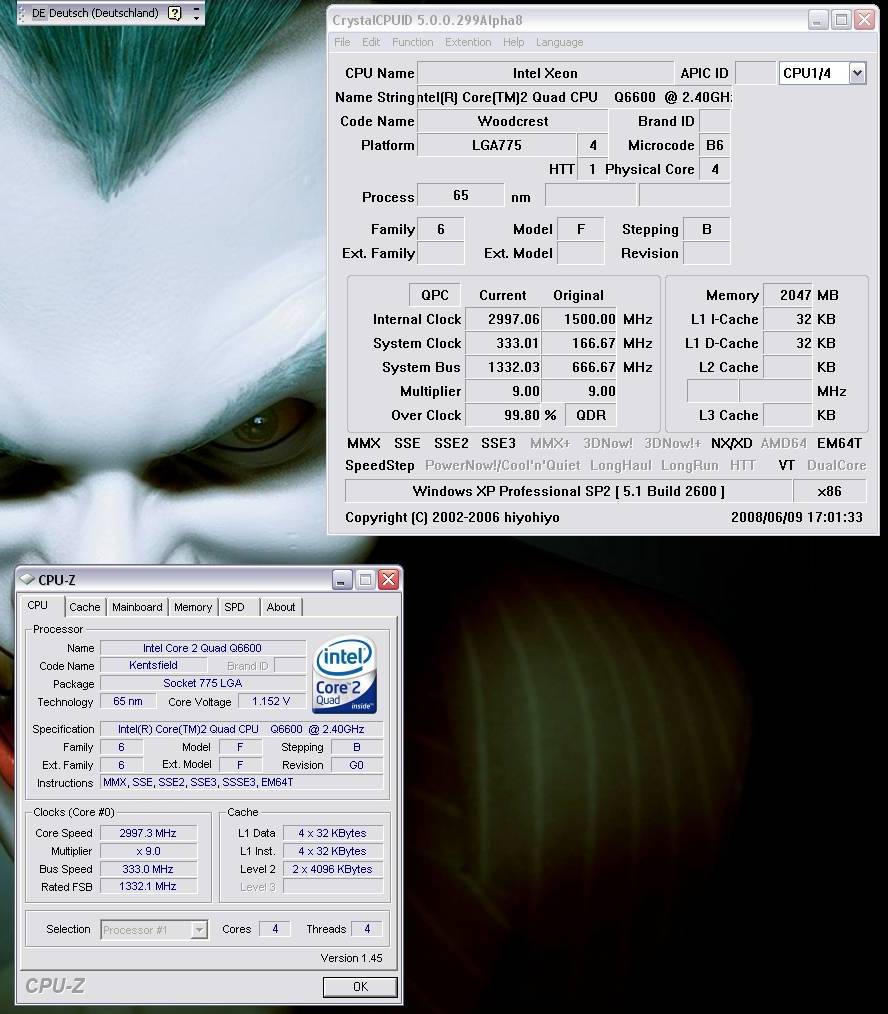This screenshot has height=1014, width=888.
Task: Click the SpeedStep feature label
Action: pos(380,465)
